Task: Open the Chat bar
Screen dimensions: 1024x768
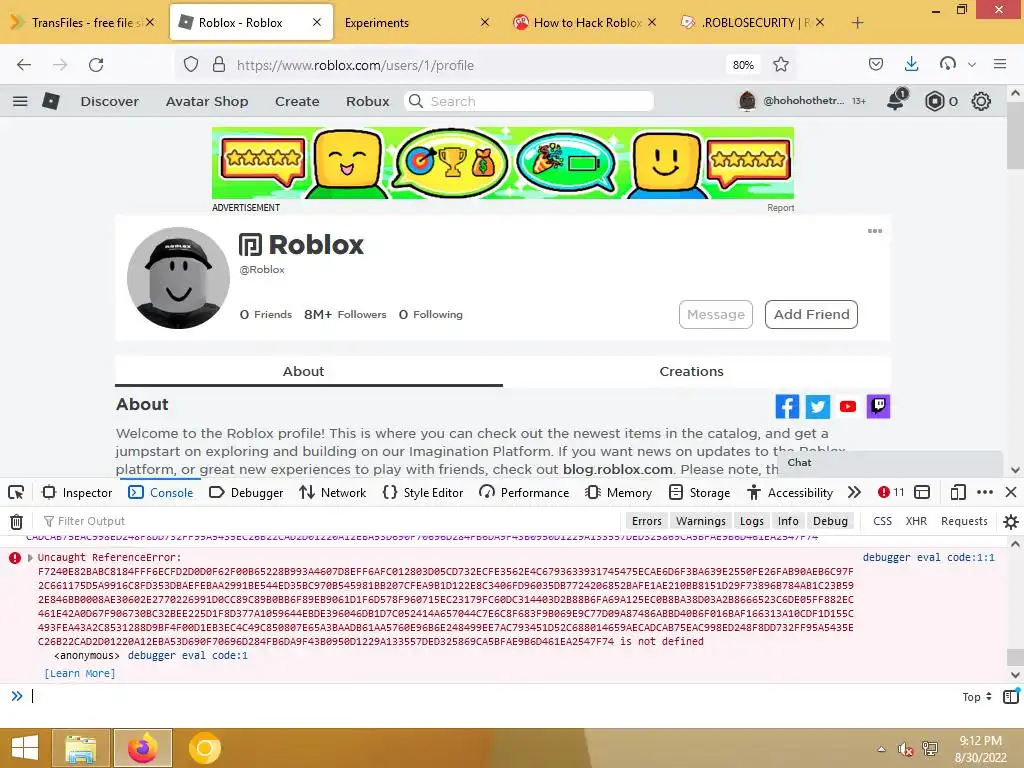Action: tap(891, 463)
